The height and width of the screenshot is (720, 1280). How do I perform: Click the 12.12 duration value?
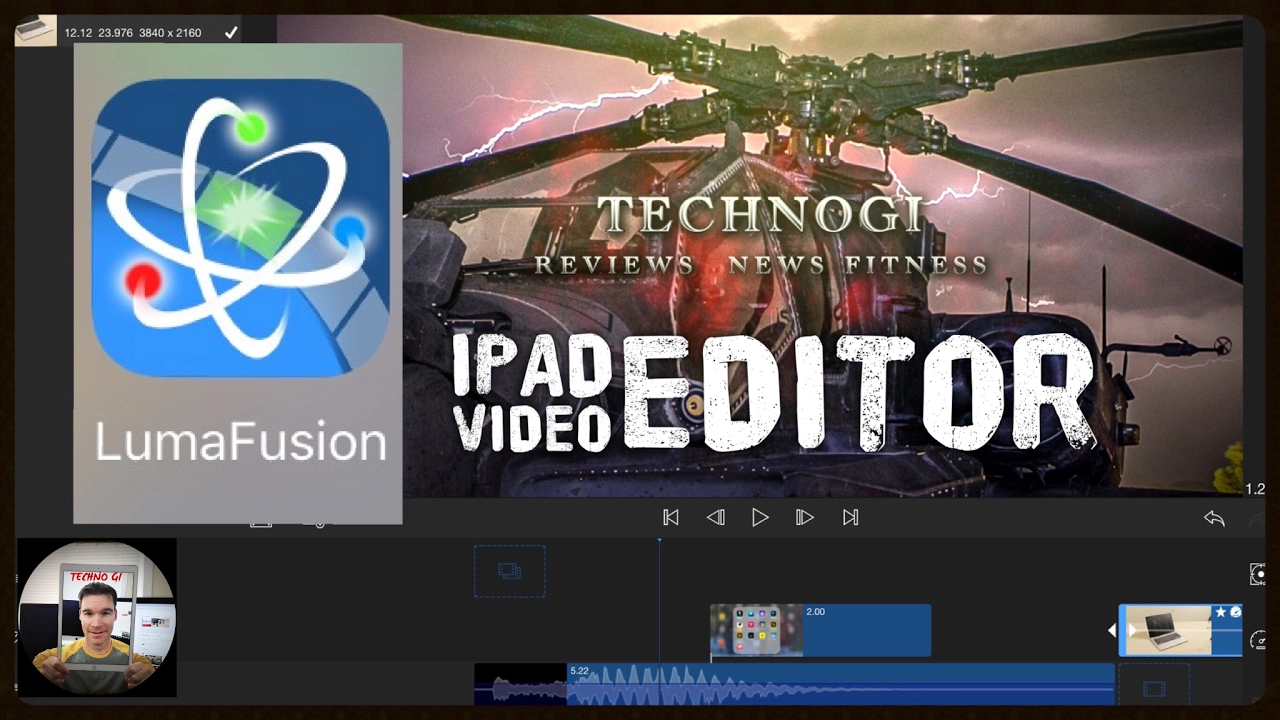click(79, 33)
